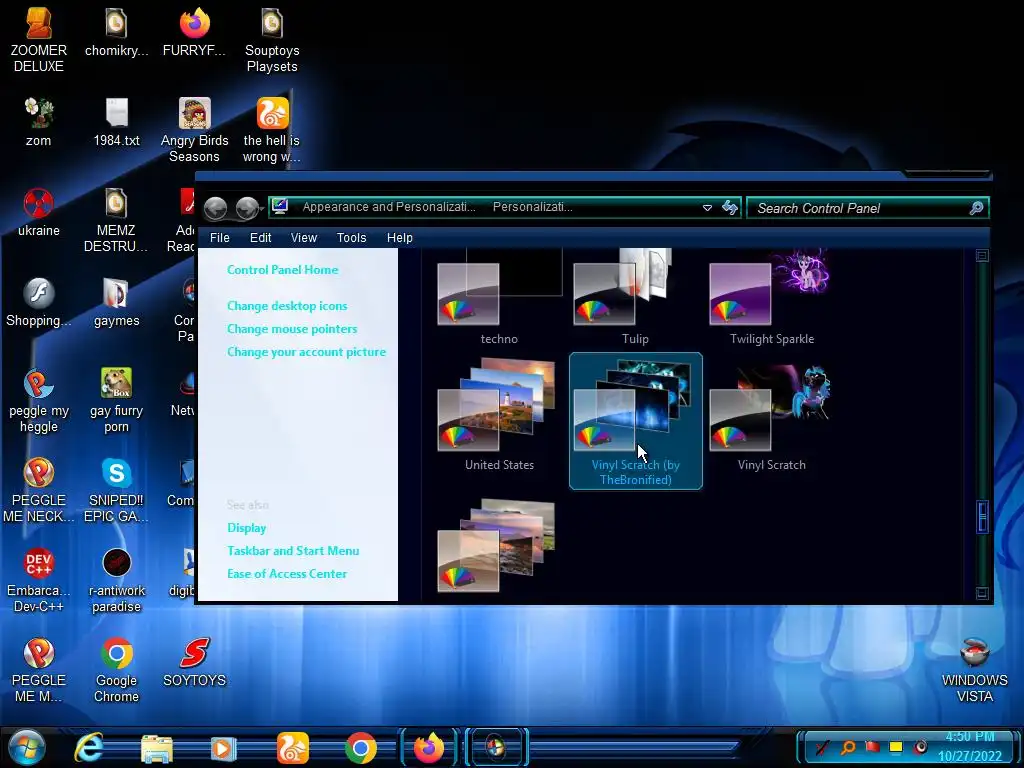Select the FURRYF... Firefox desktop icon
The width and height of the screenshot is (1024, 768).
click(x=195, y=33)
